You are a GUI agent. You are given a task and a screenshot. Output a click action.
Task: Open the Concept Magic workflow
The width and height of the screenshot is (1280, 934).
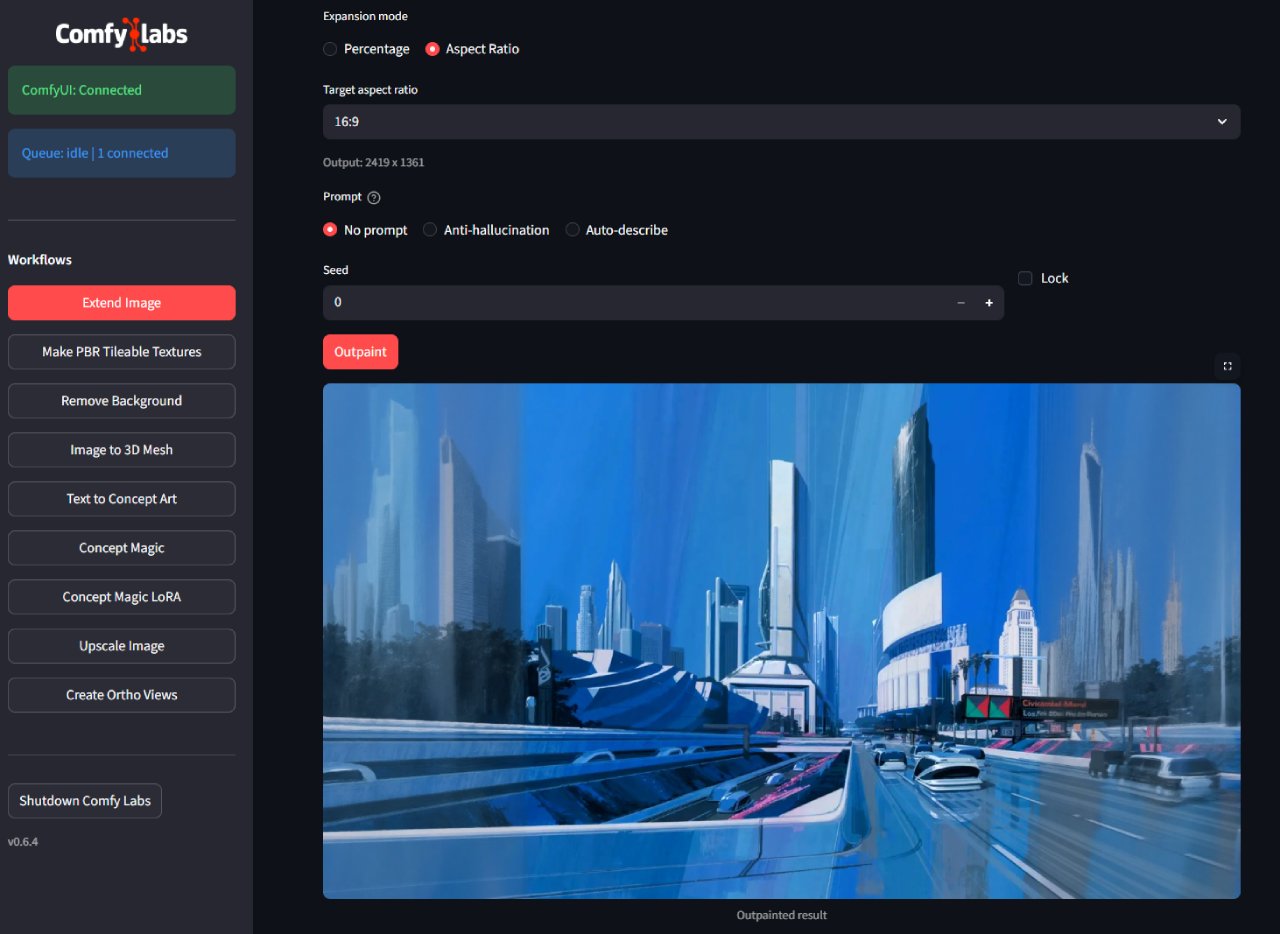pos(122,548)
